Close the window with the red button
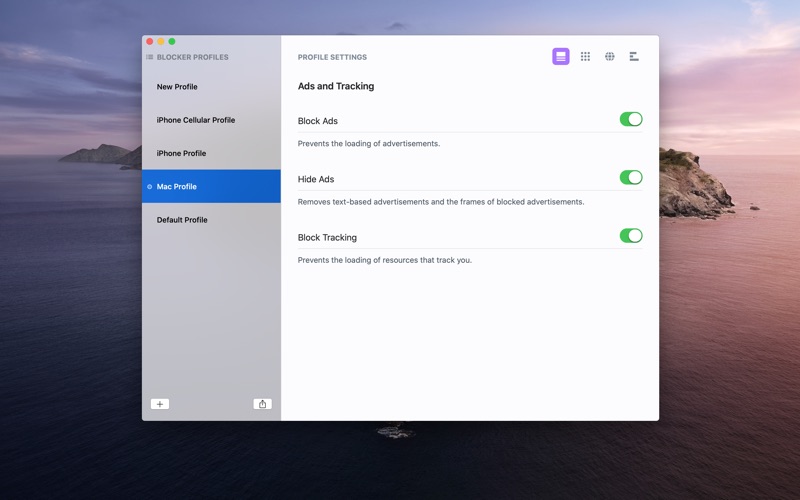 (149, 41)
